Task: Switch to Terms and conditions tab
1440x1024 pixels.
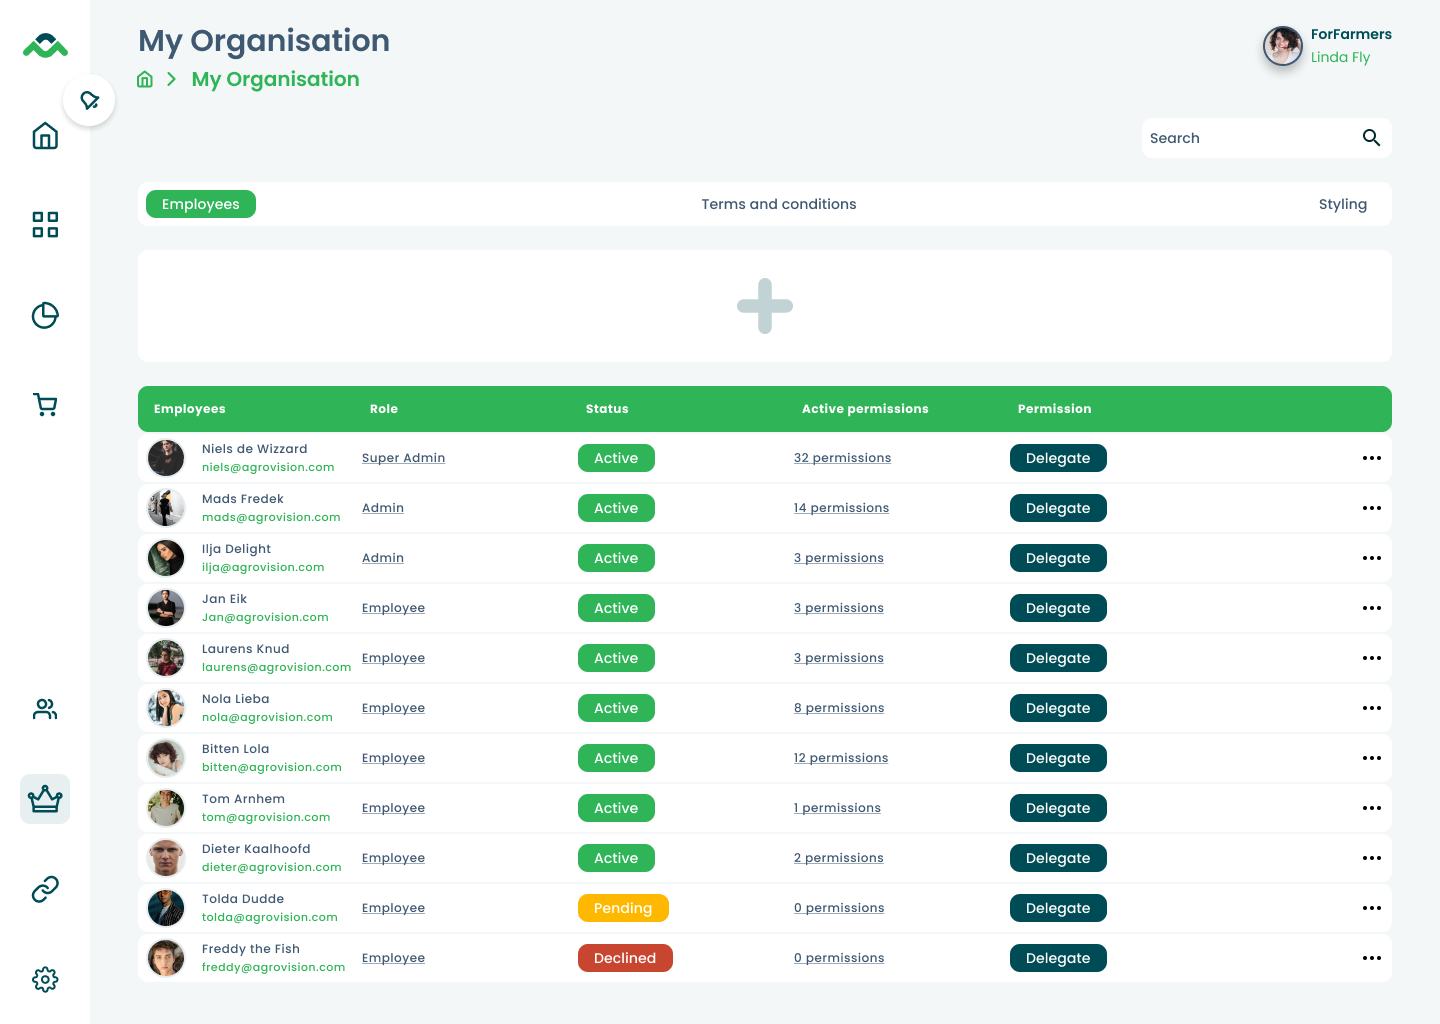Action: [778, 204]
